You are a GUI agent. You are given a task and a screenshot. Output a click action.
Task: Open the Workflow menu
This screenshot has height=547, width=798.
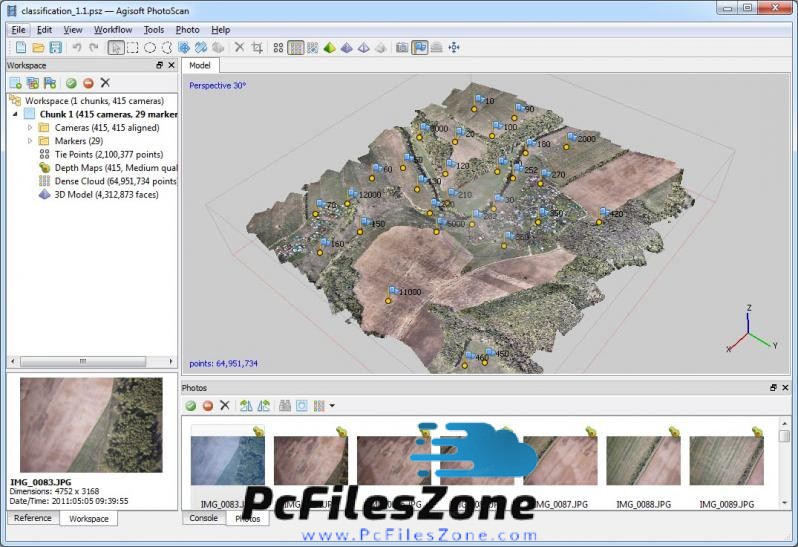[113, 30]
